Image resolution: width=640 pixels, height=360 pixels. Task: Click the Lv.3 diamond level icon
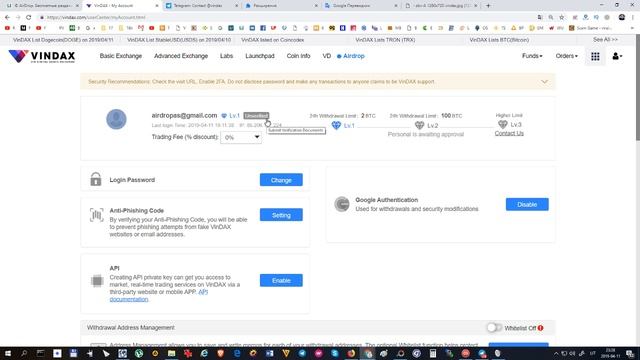pyautogui.click(x=502, y=124)
